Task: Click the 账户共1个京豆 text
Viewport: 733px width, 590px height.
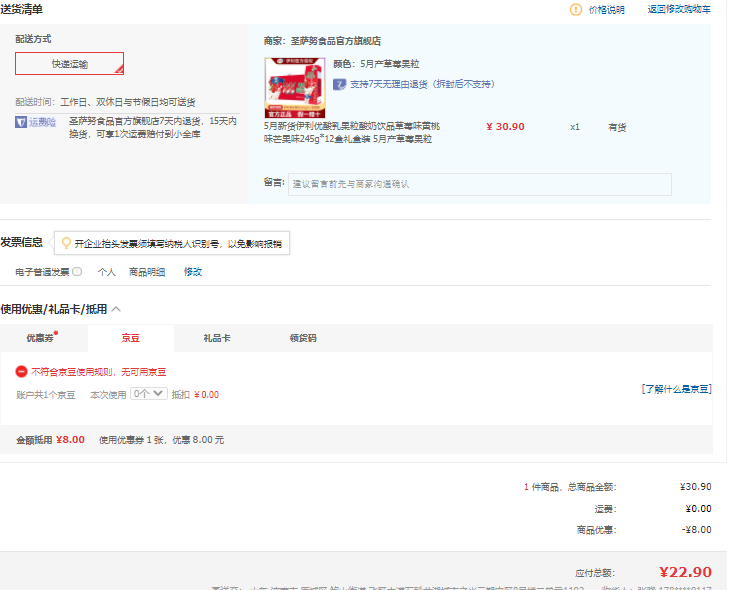Action: pos(46,395)
